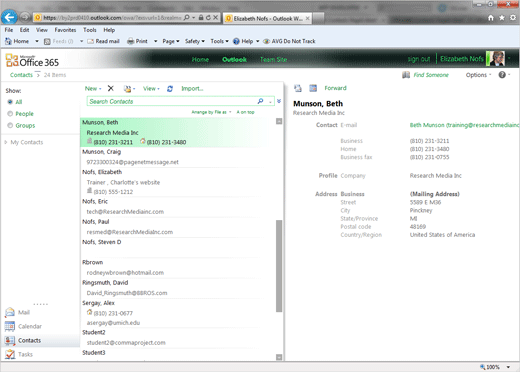
Task: Go back with the browser back arrow
Action: [9, 17]
